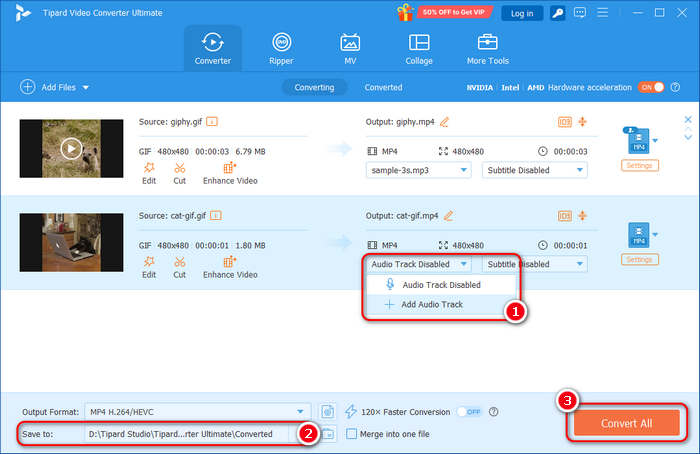Click the Convert All button
The width and height of the screenshot is (700, 454).
point(626,423)
